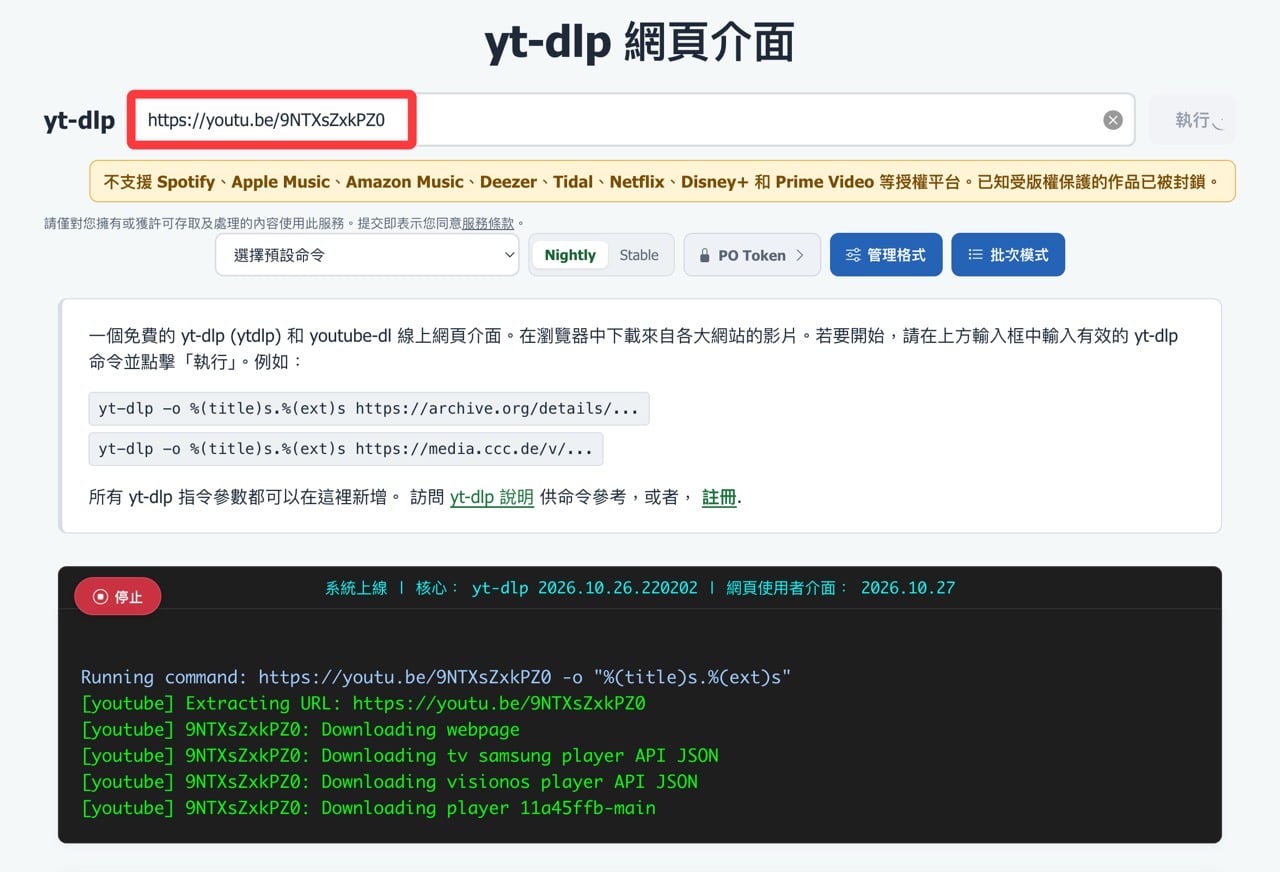
Task: Switch to the Nightly build
Action: [x=570, y=255]
